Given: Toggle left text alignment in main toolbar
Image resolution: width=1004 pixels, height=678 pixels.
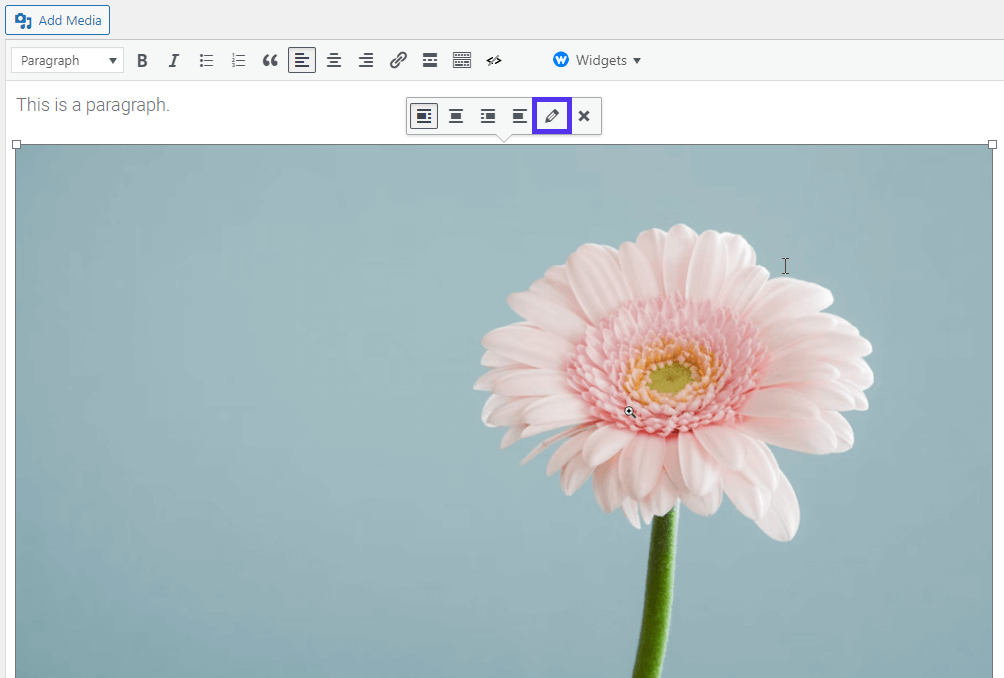Looking at the screenshot, I should 302,60.
